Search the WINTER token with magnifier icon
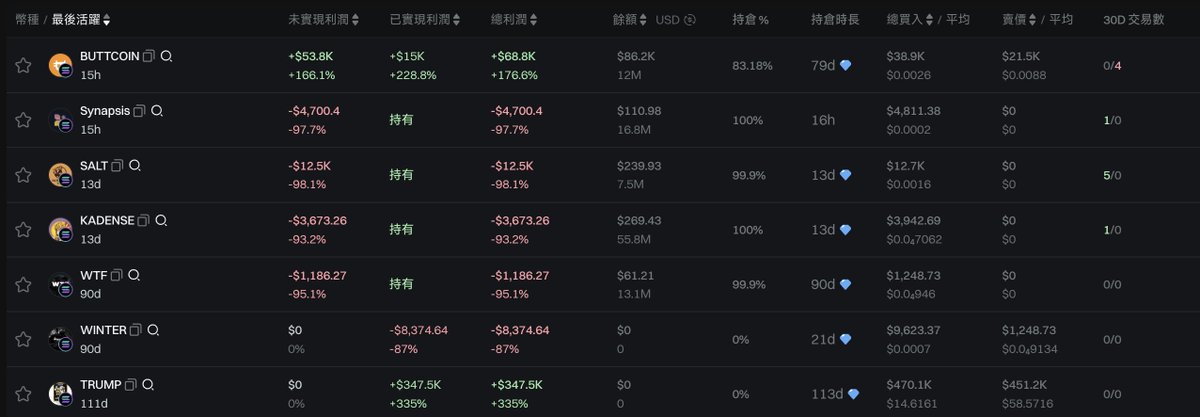The image size is (1200, 417). (153, 330)
